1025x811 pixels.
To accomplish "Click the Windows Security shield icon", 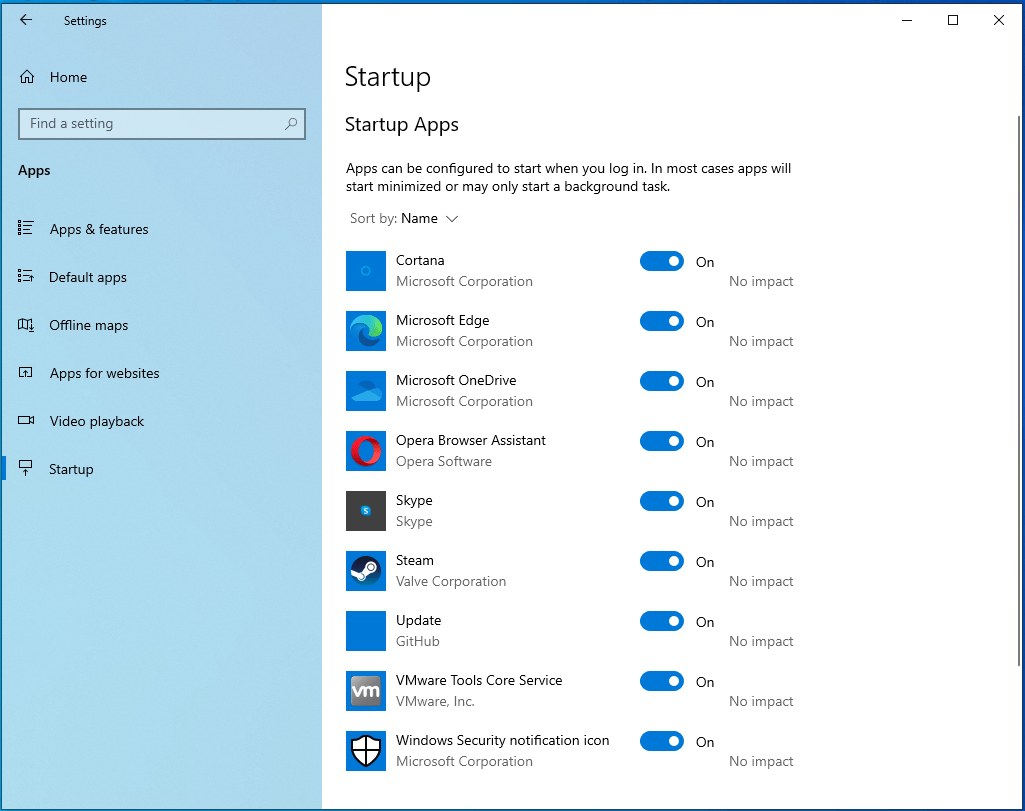I will [x=365, y=750].
